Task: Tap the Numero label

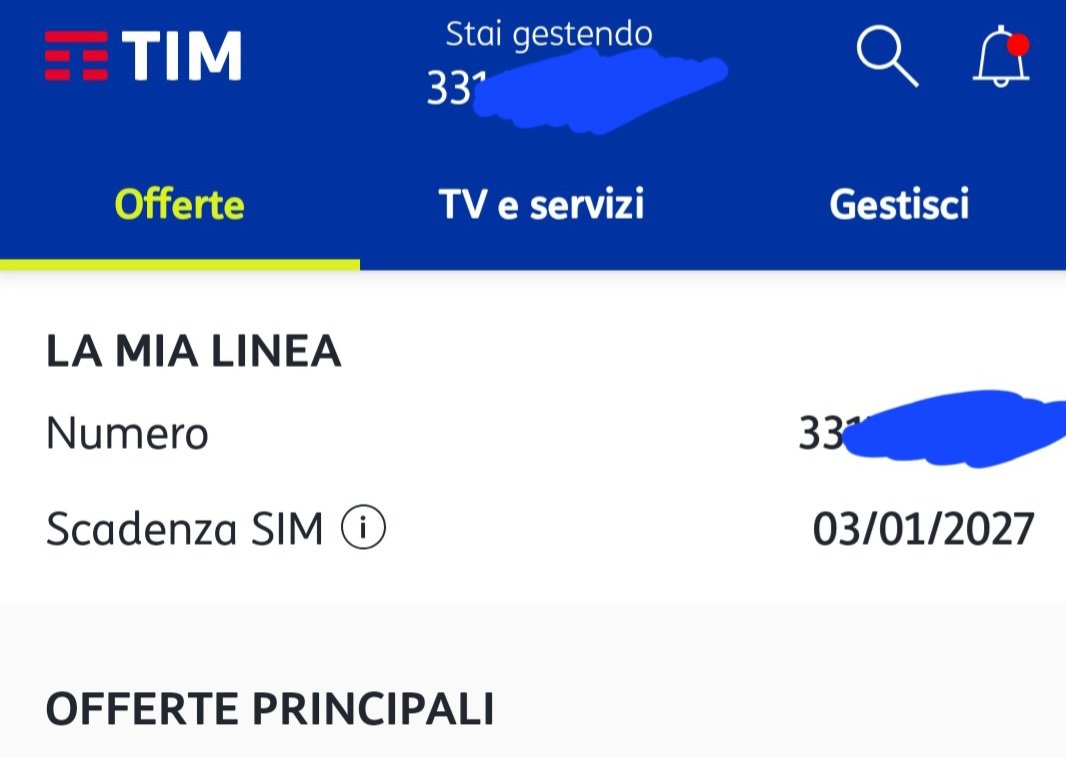Action: pos(127,434)
